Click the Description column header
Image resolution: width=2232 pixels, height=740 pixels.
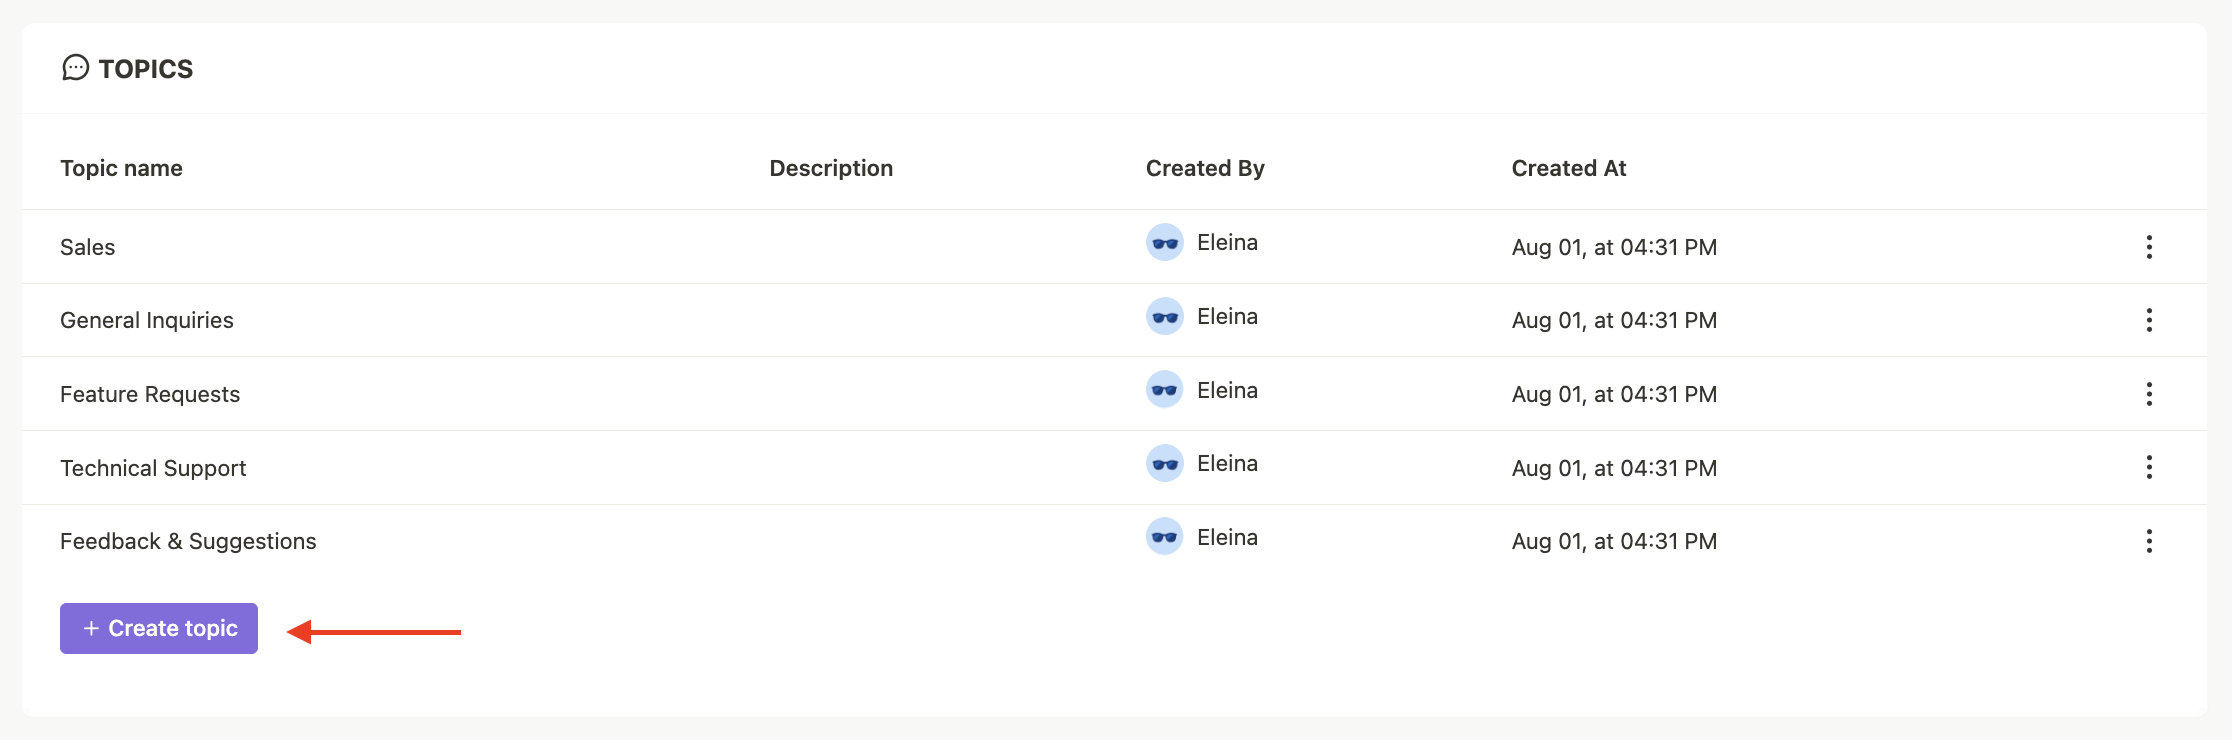point(831,168)
